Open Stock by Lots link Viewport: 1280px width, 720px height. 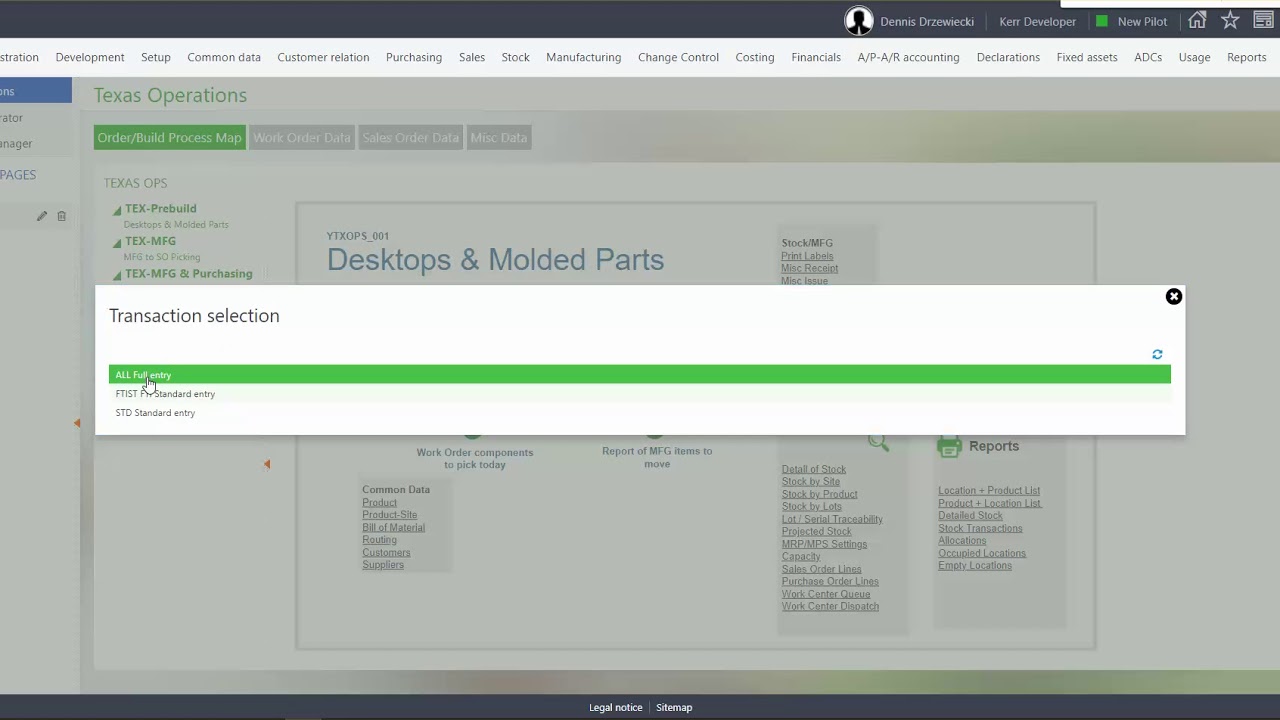point(812,506)
